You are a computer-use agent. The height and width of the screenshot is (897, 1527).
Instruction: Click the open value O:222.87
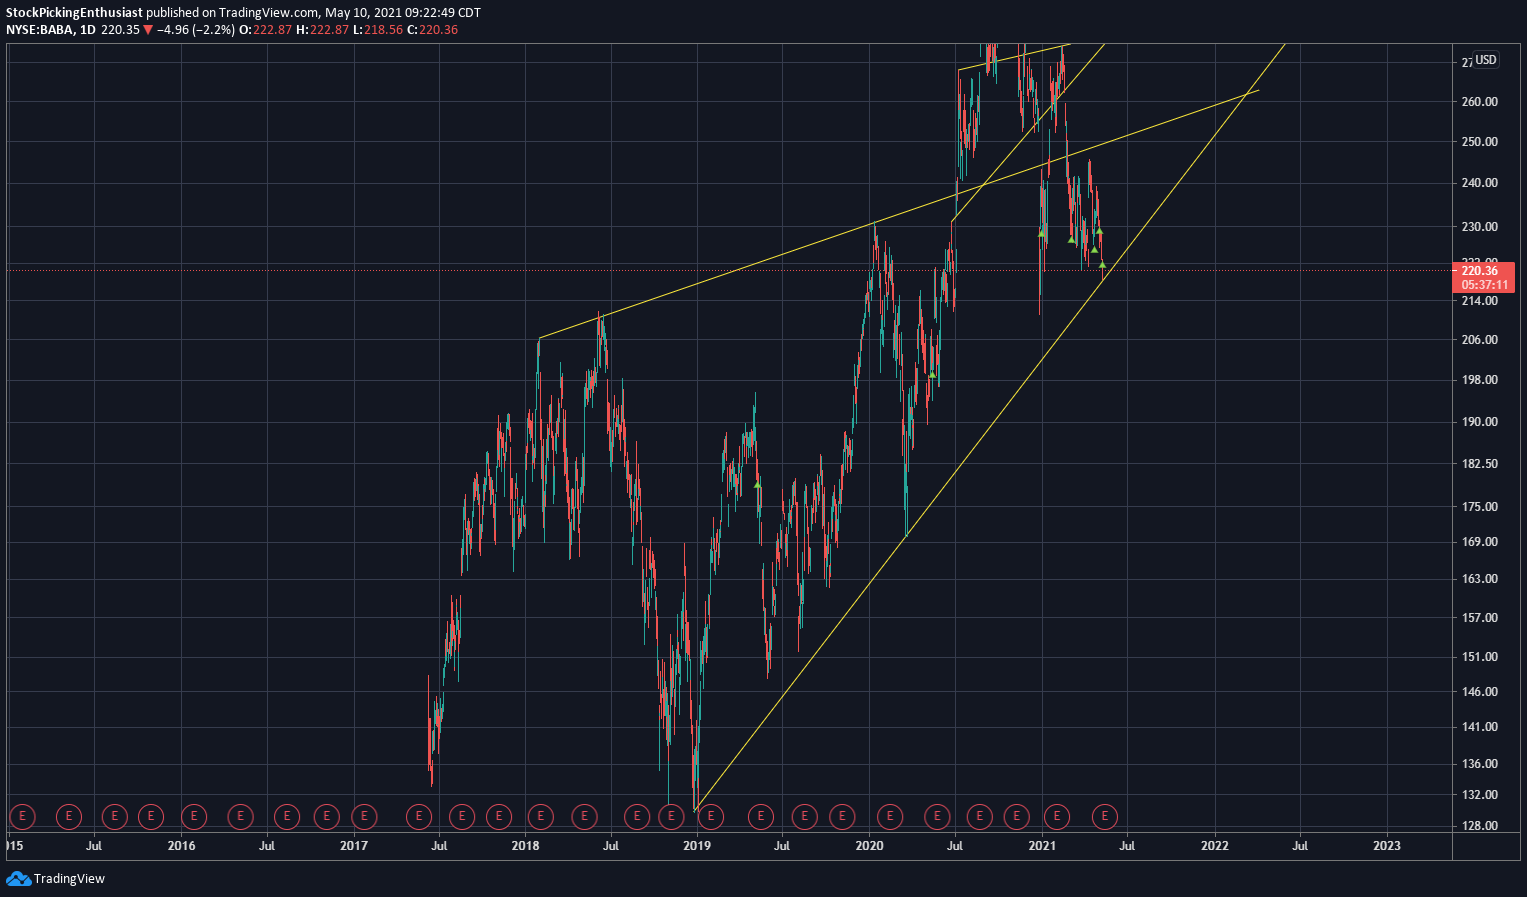click(265, 30)
